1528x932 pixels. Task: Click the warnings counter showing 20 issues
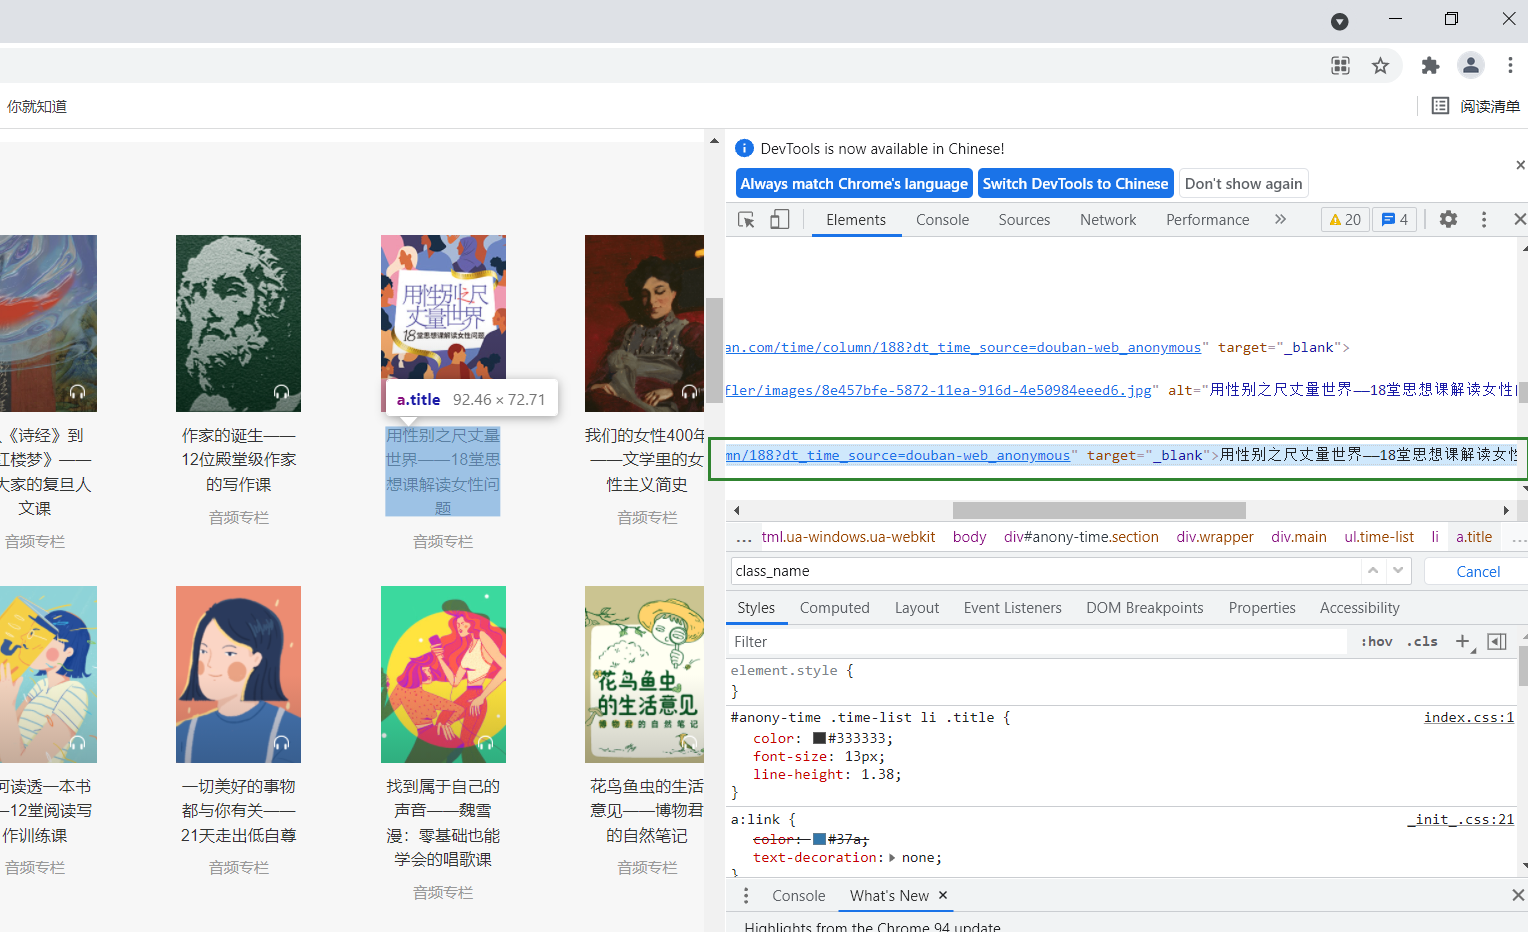(1344, 219)
